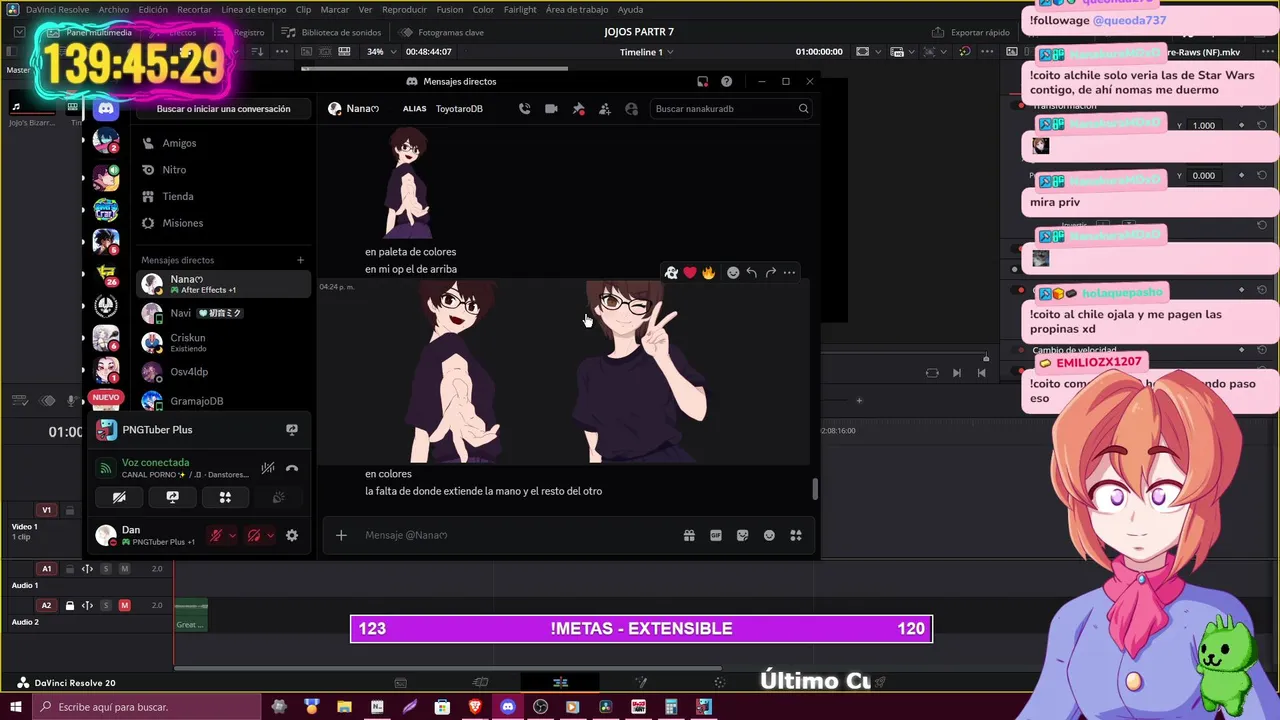
Task: Toggle solo on Audio 2 track
Action: (x=106, y=605)
